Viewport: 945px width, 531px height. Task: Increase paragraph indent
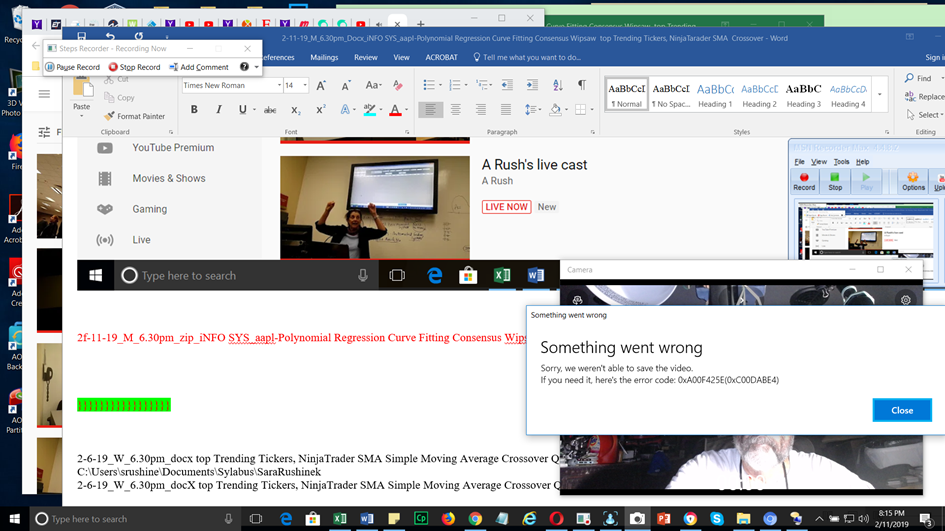532,86
